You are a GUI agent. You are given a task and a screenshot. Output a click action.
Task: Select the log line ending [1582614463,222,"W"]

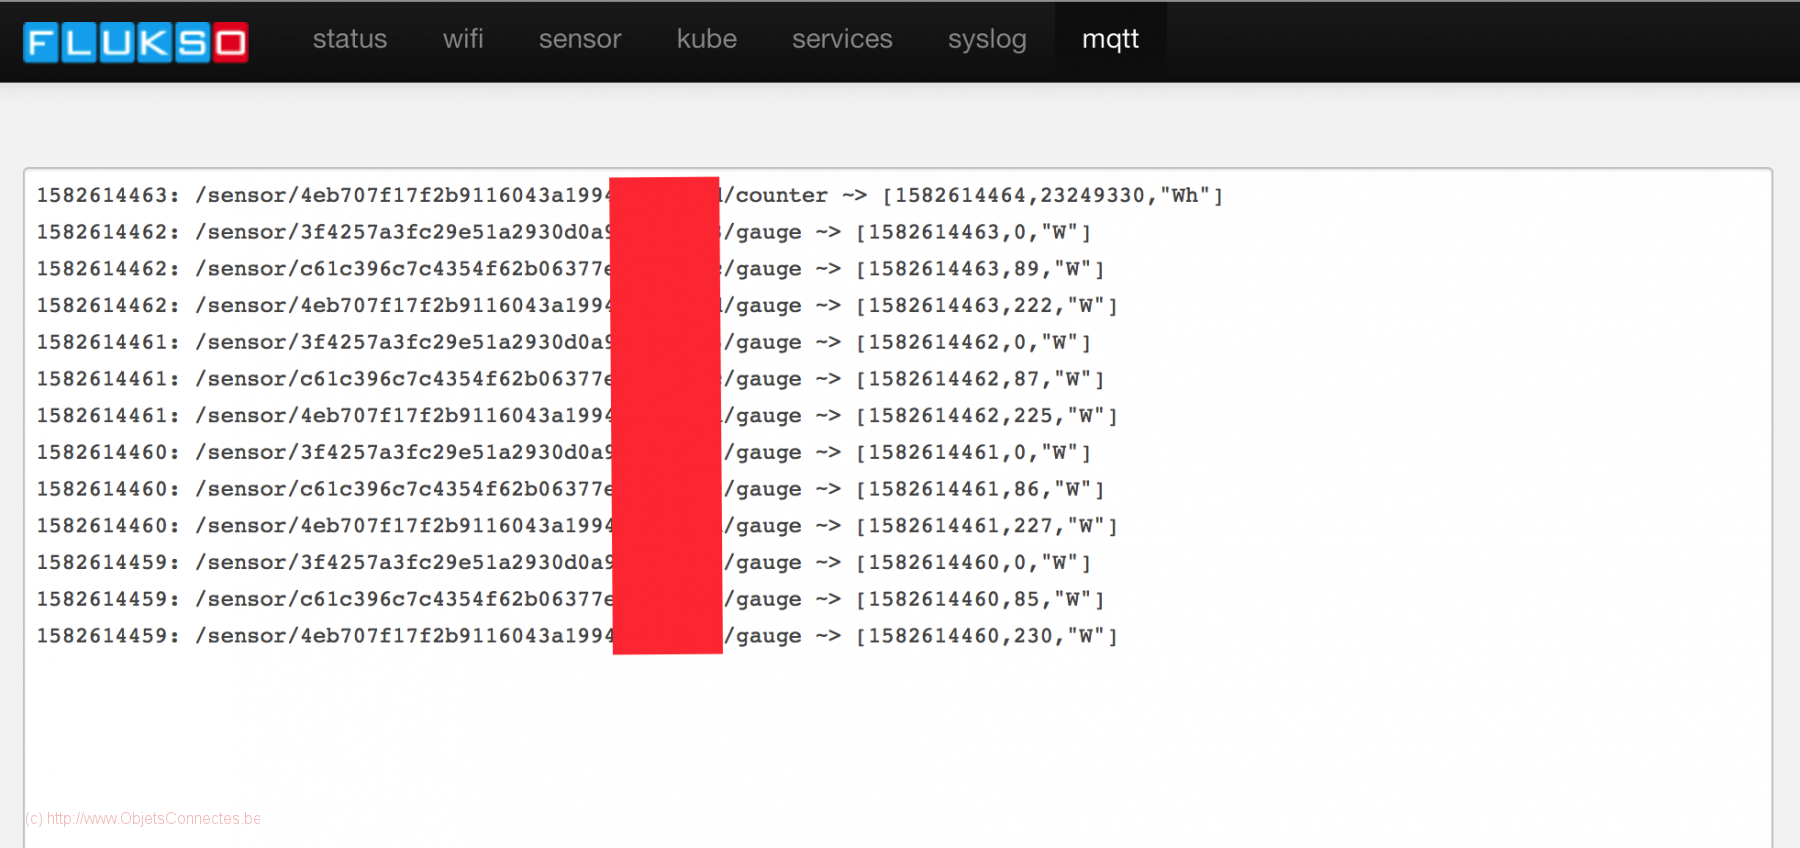(x=577, y=305)
